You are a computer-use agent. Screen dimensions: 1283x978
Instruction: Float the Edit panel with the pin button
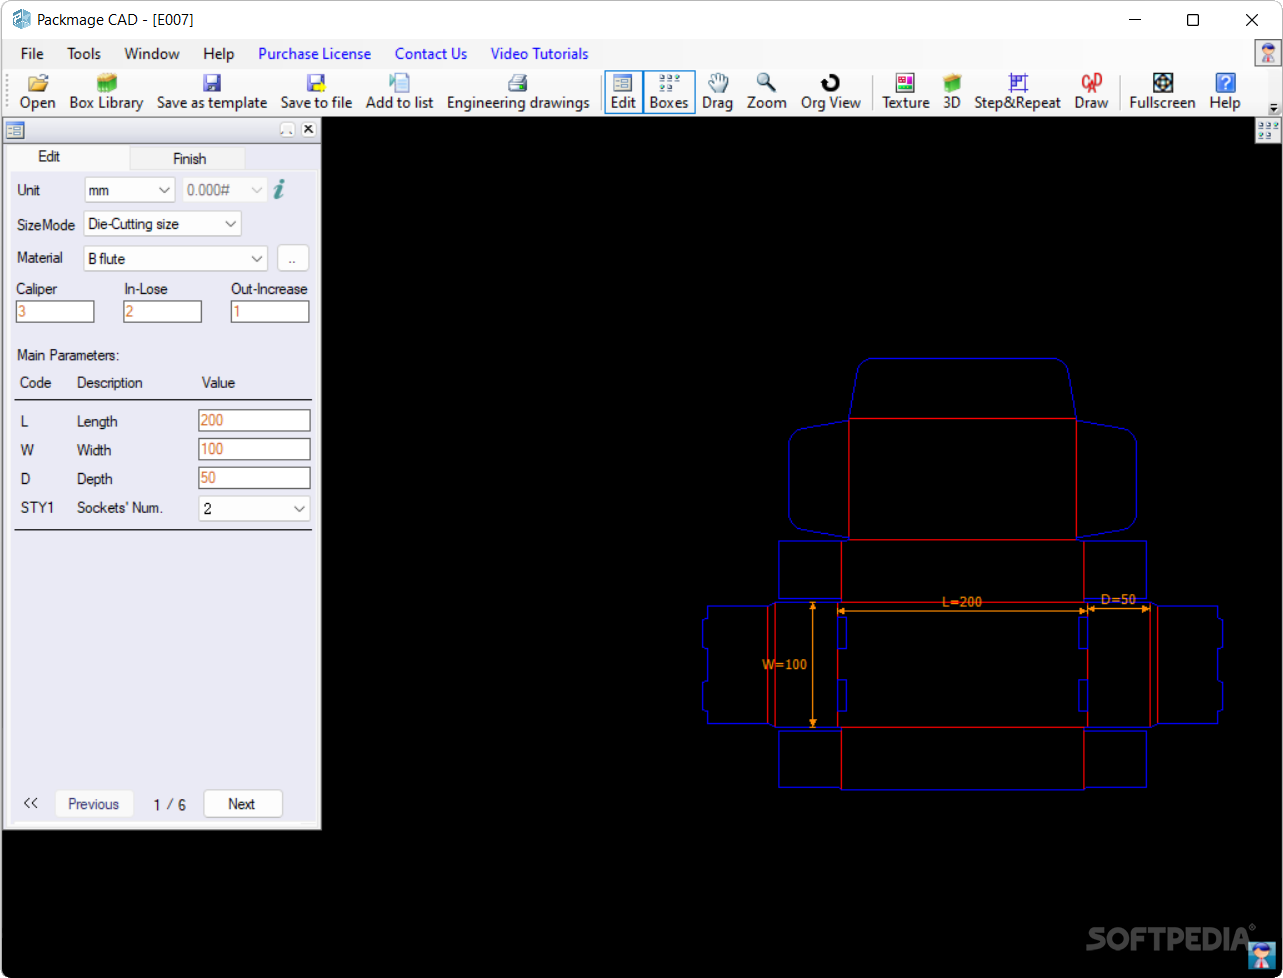pos(287,129)
